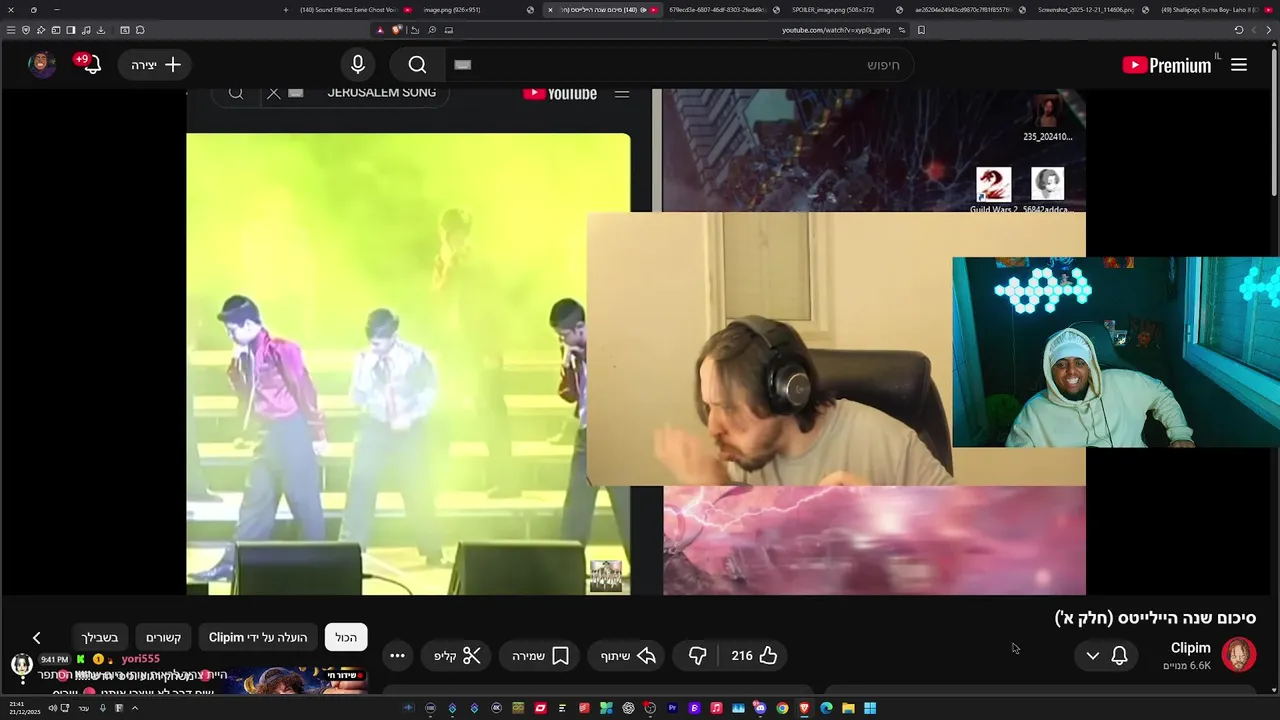Image resolution: width=1280 pixels, height=720 pixels.
Task: Click the youtube.com address bar URL
Action: [836, 30]
